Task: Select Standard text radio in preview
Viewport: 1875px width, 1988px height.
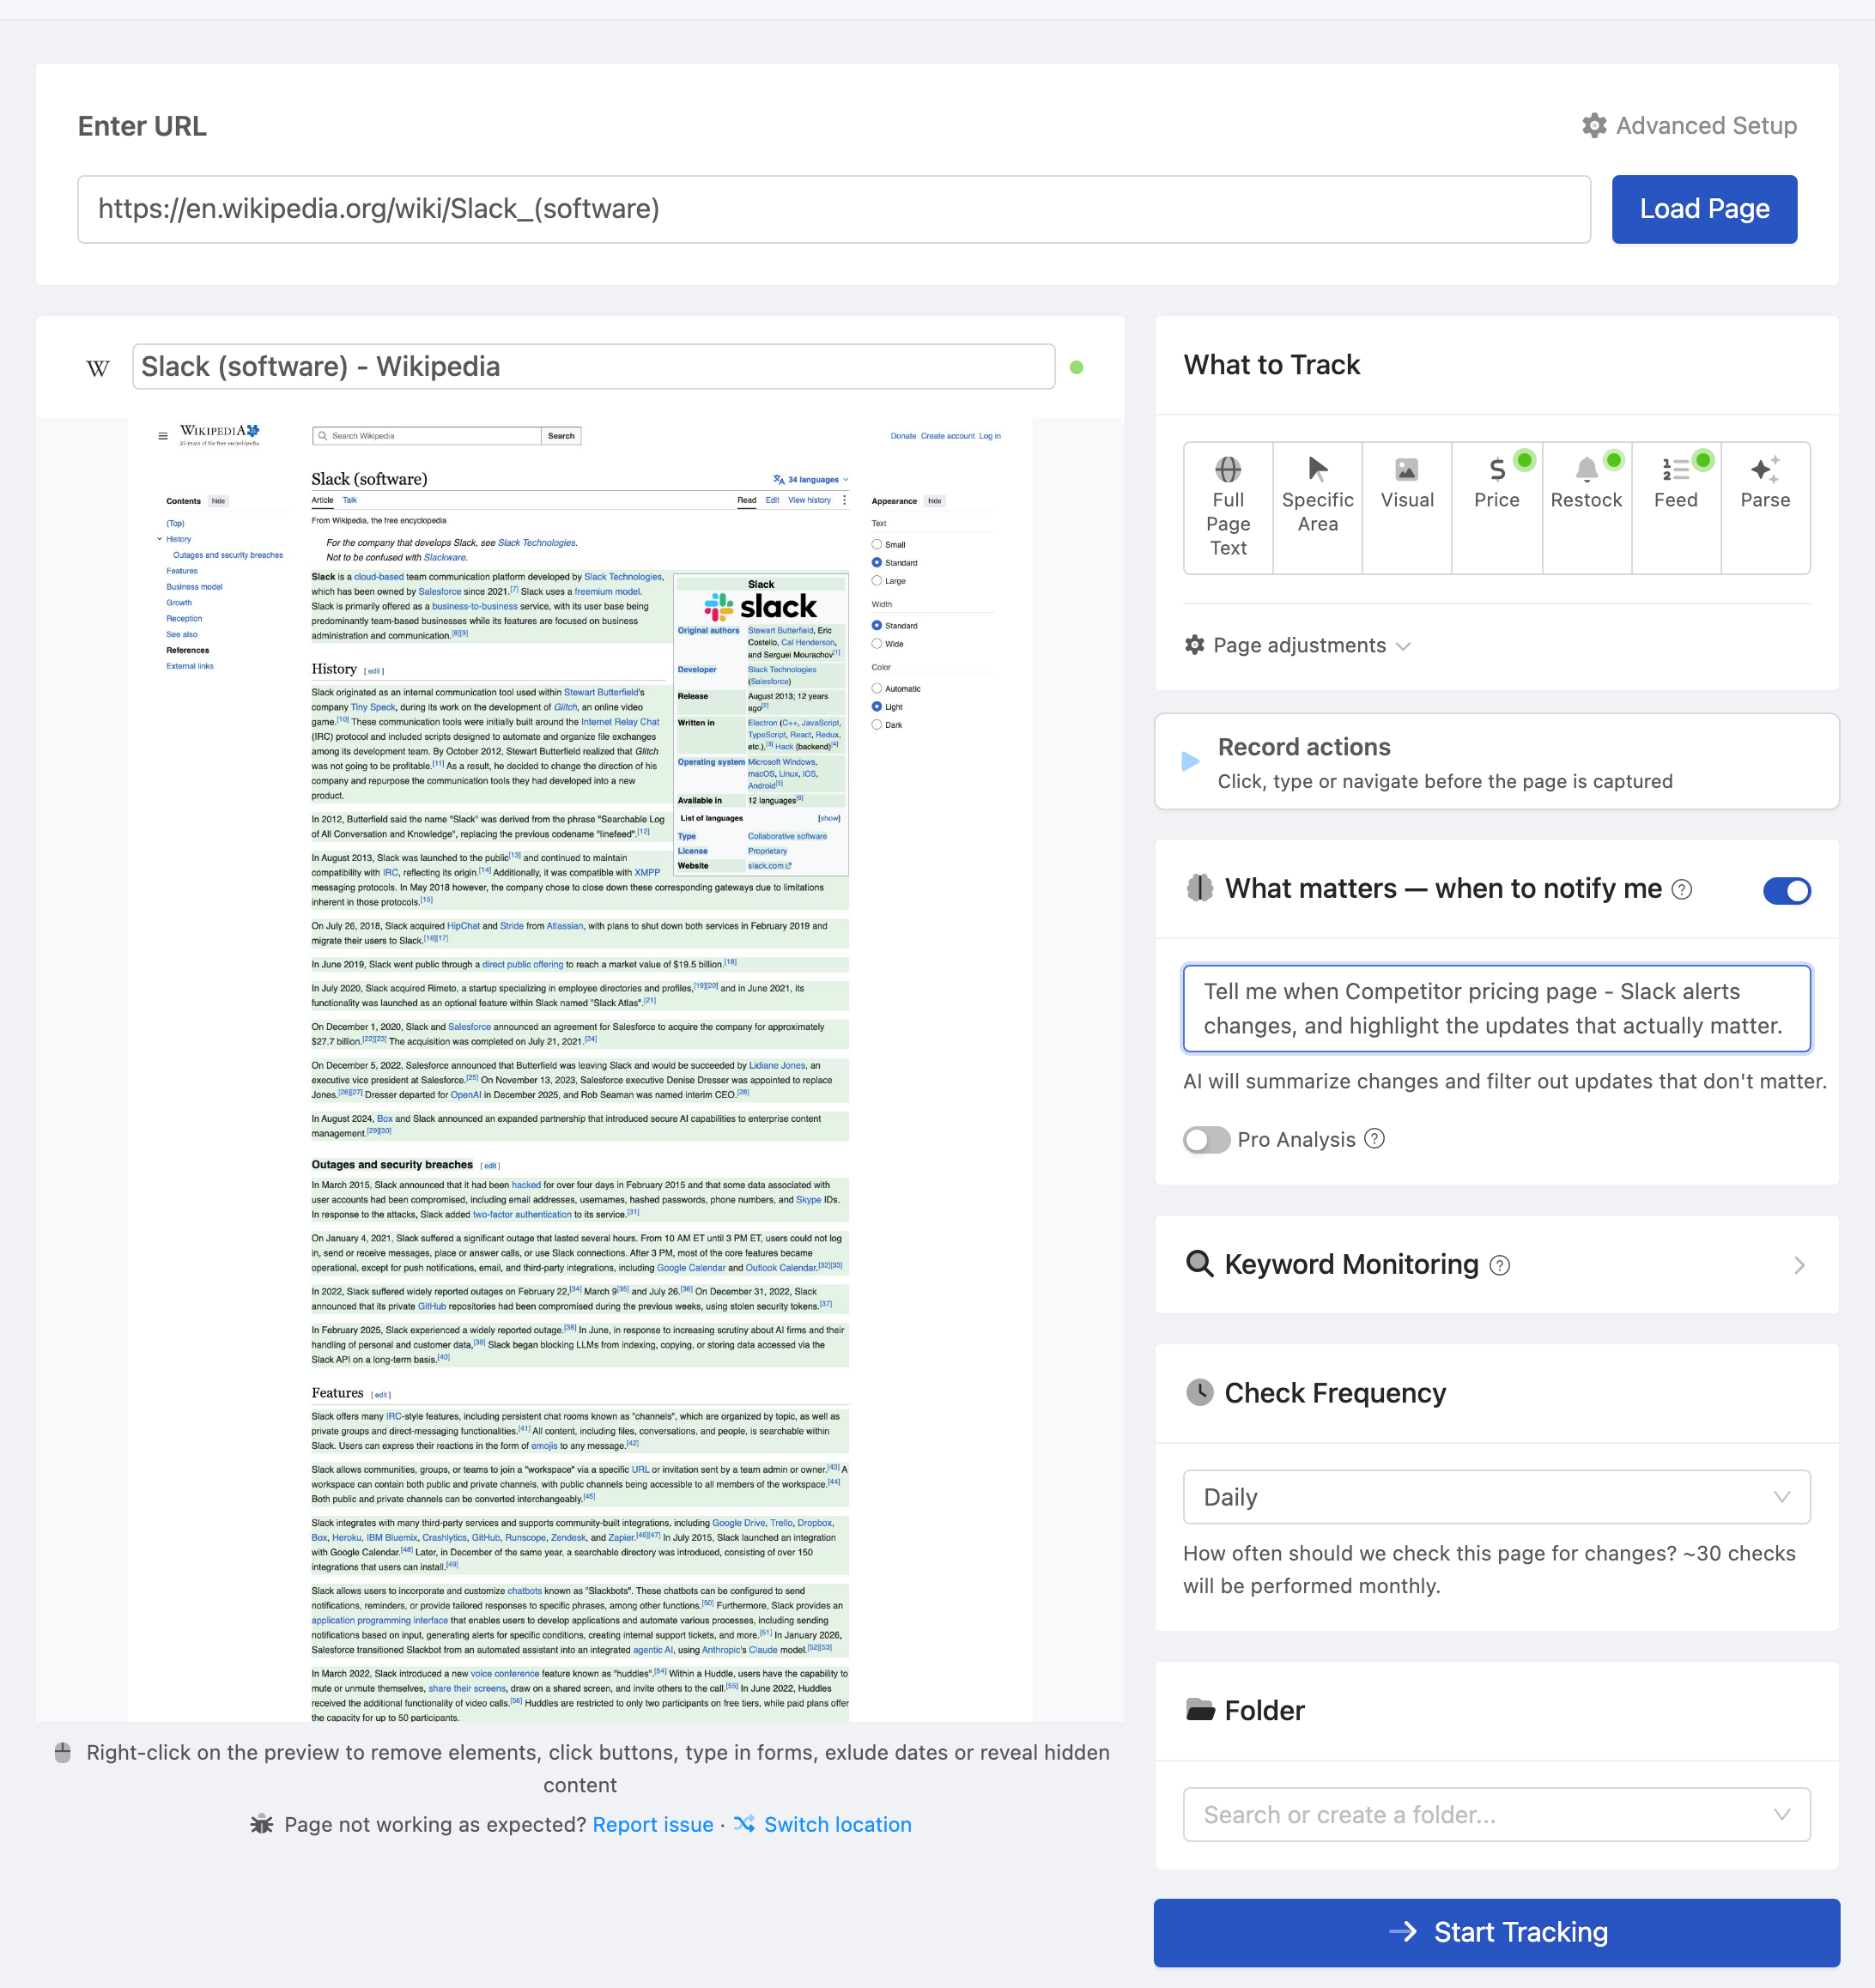Action: point(877,562)
